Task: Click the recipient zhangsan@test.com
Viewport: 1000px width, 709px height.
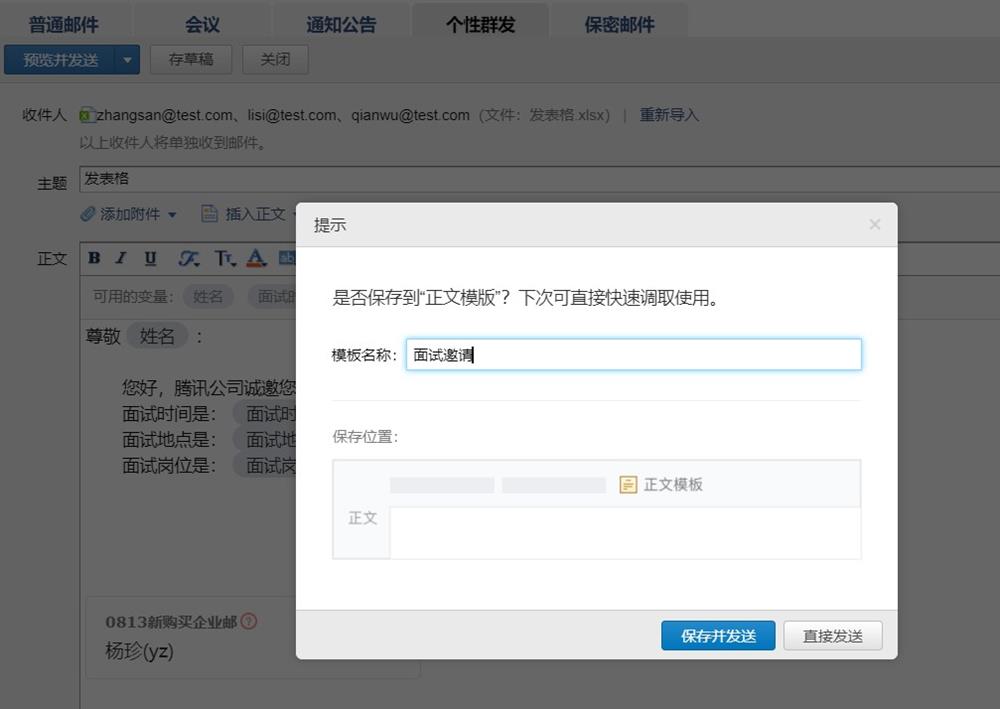Action: 165,115
